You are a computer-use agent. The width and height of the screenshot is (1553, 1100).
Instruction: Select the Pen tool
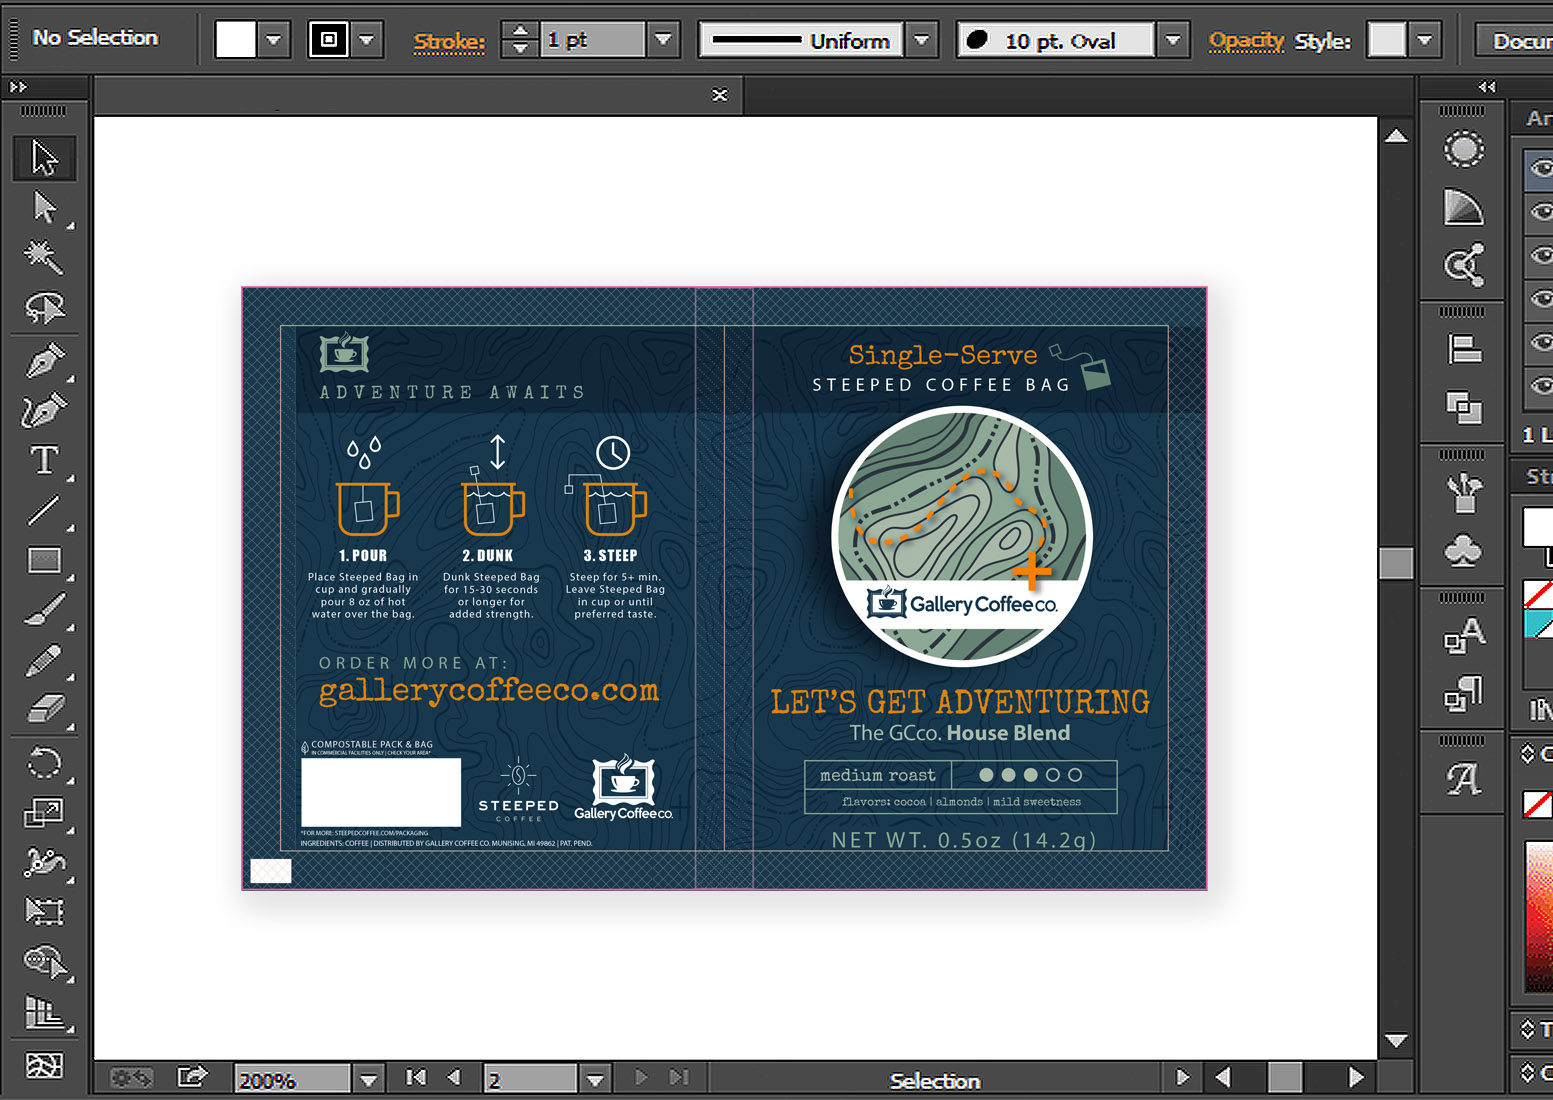[x=44, y=360]
